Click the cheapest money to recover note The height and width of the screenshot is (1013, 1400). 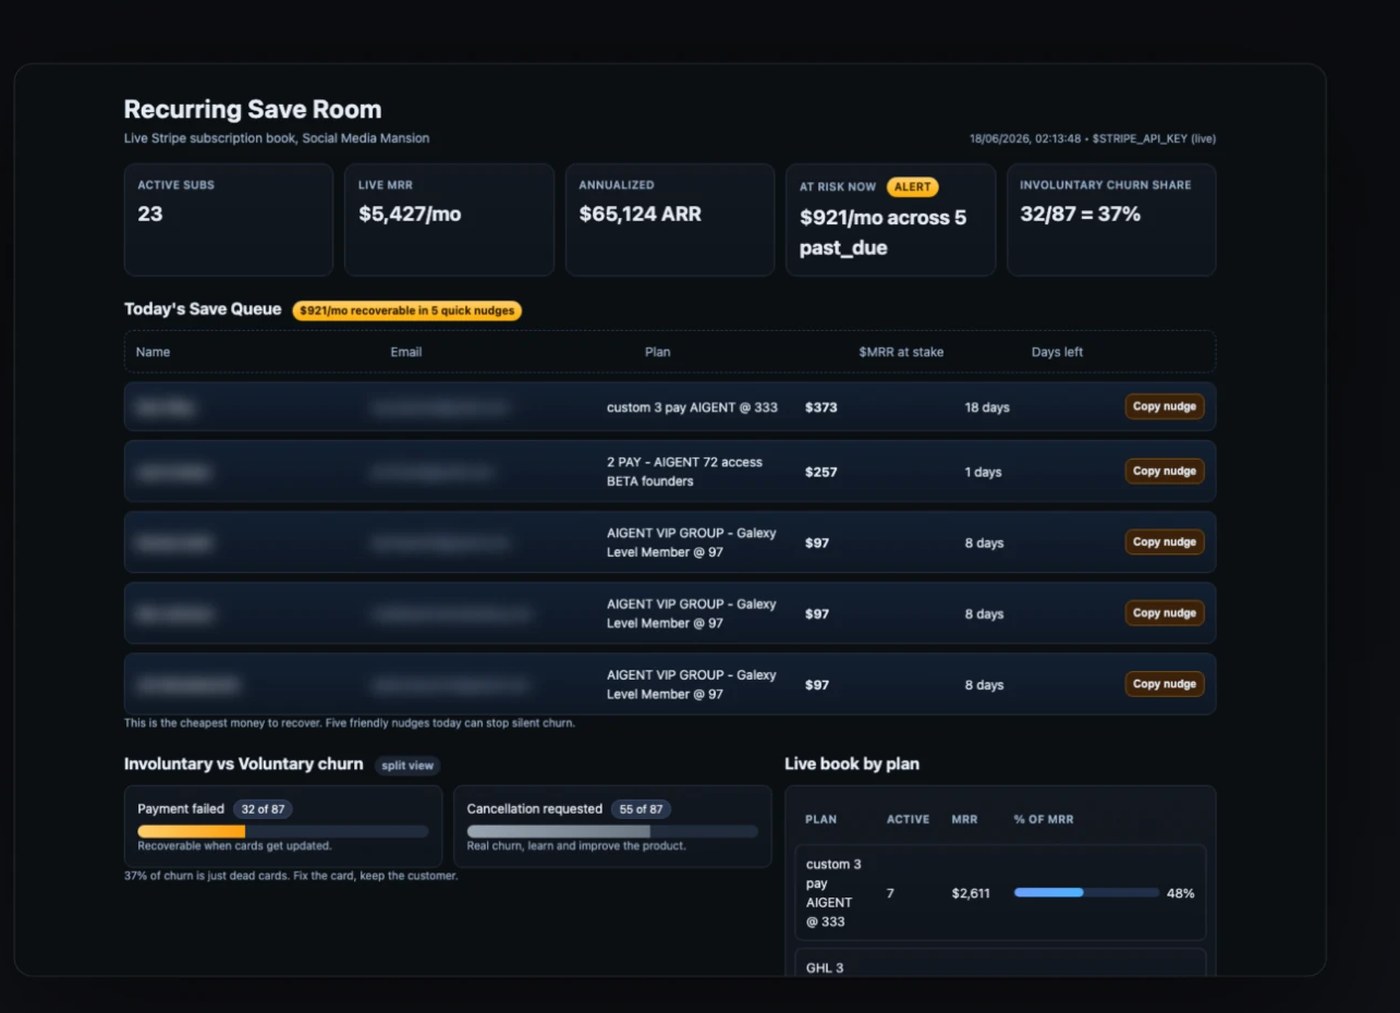pos(349,723)
